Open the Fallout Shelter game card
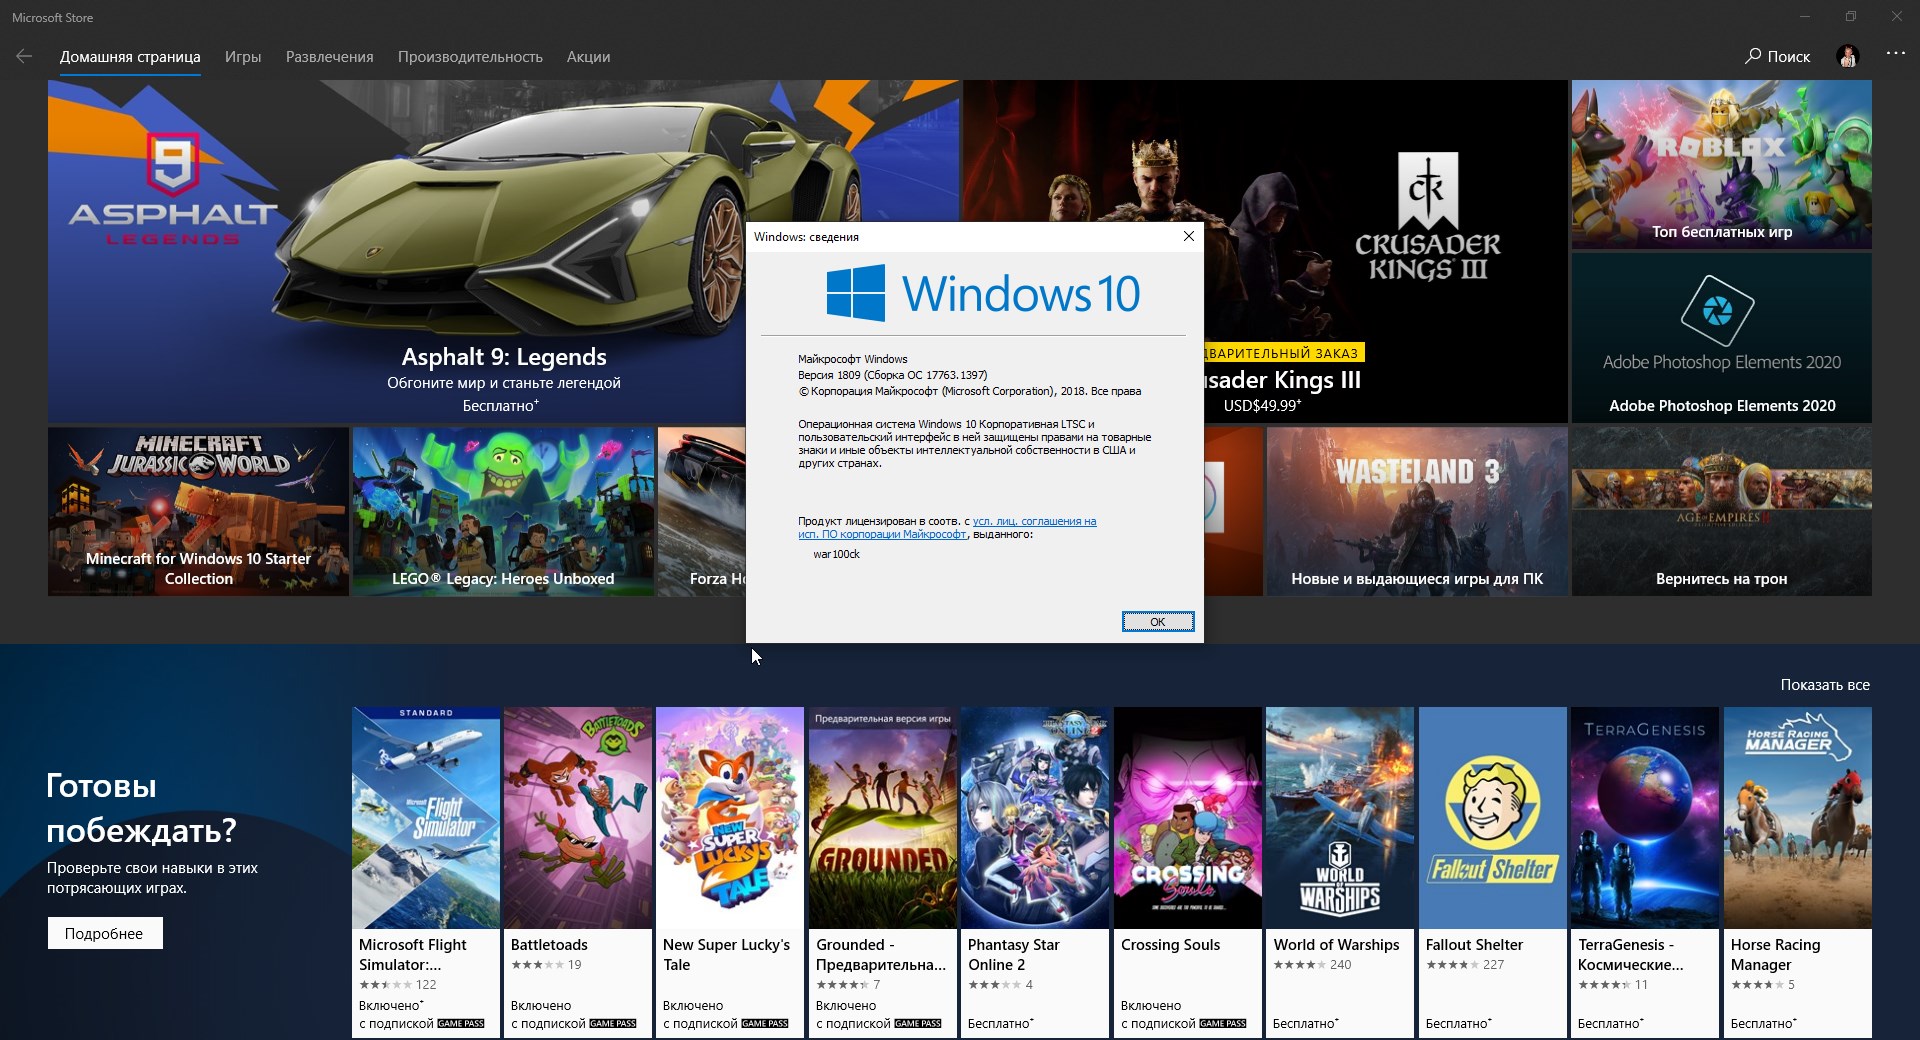 [x=1493, y=872]
